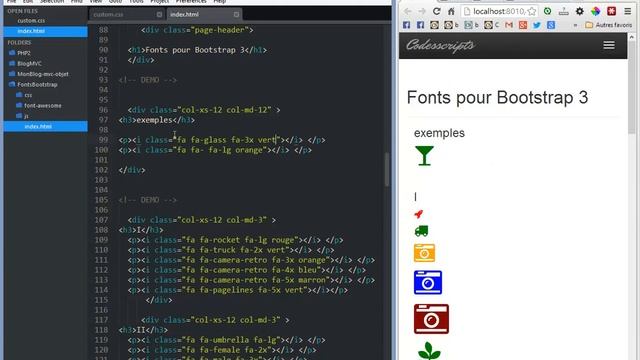Viewport: 640px width, 360px height.
Task: Click the 'Fonts pour Bootstrap 3' heading
Action: (497, 98)
